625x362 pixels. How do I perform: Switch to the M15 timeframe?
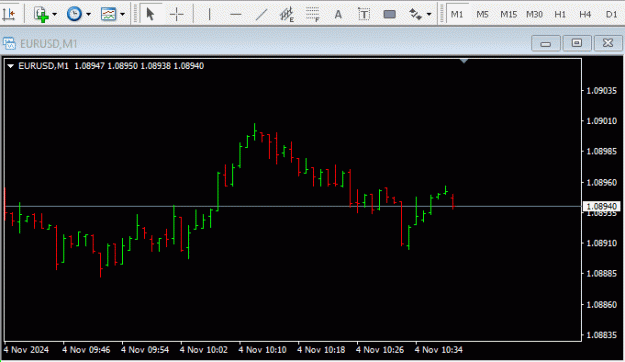point(509,14)
